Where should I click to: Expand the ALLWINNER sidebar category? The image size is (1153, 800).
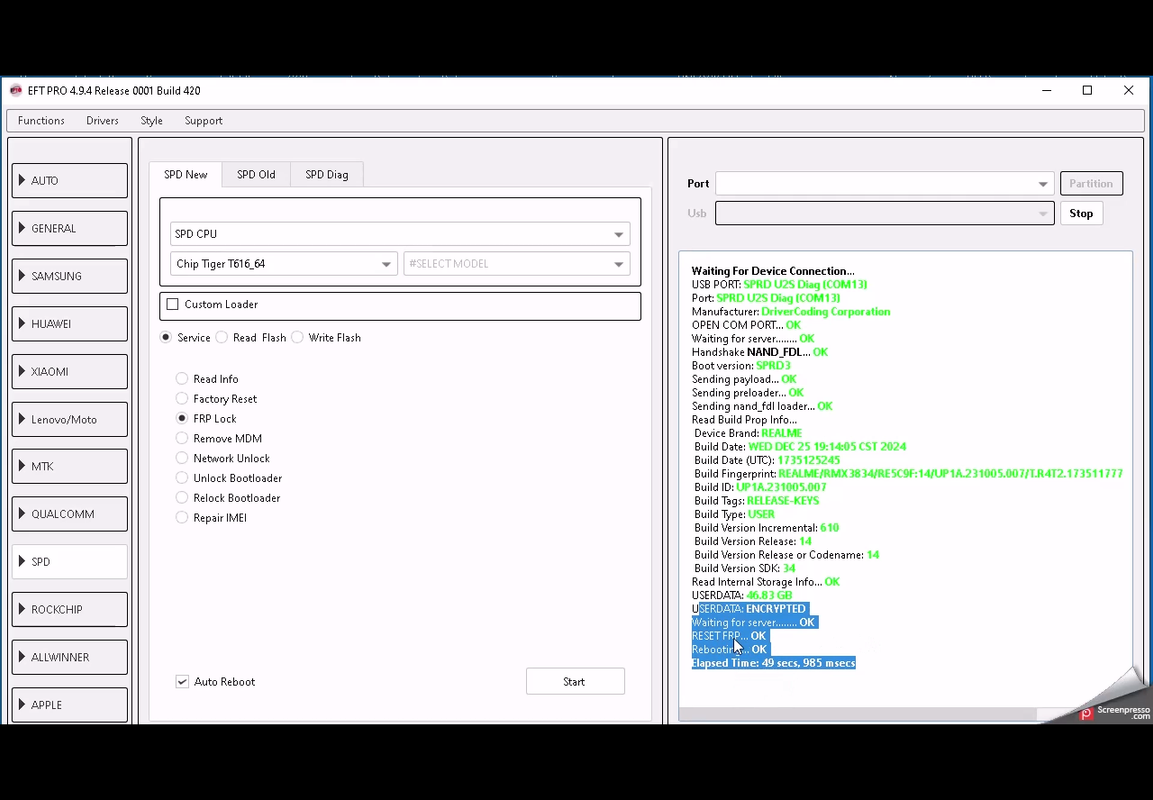(x=70, y=657)
